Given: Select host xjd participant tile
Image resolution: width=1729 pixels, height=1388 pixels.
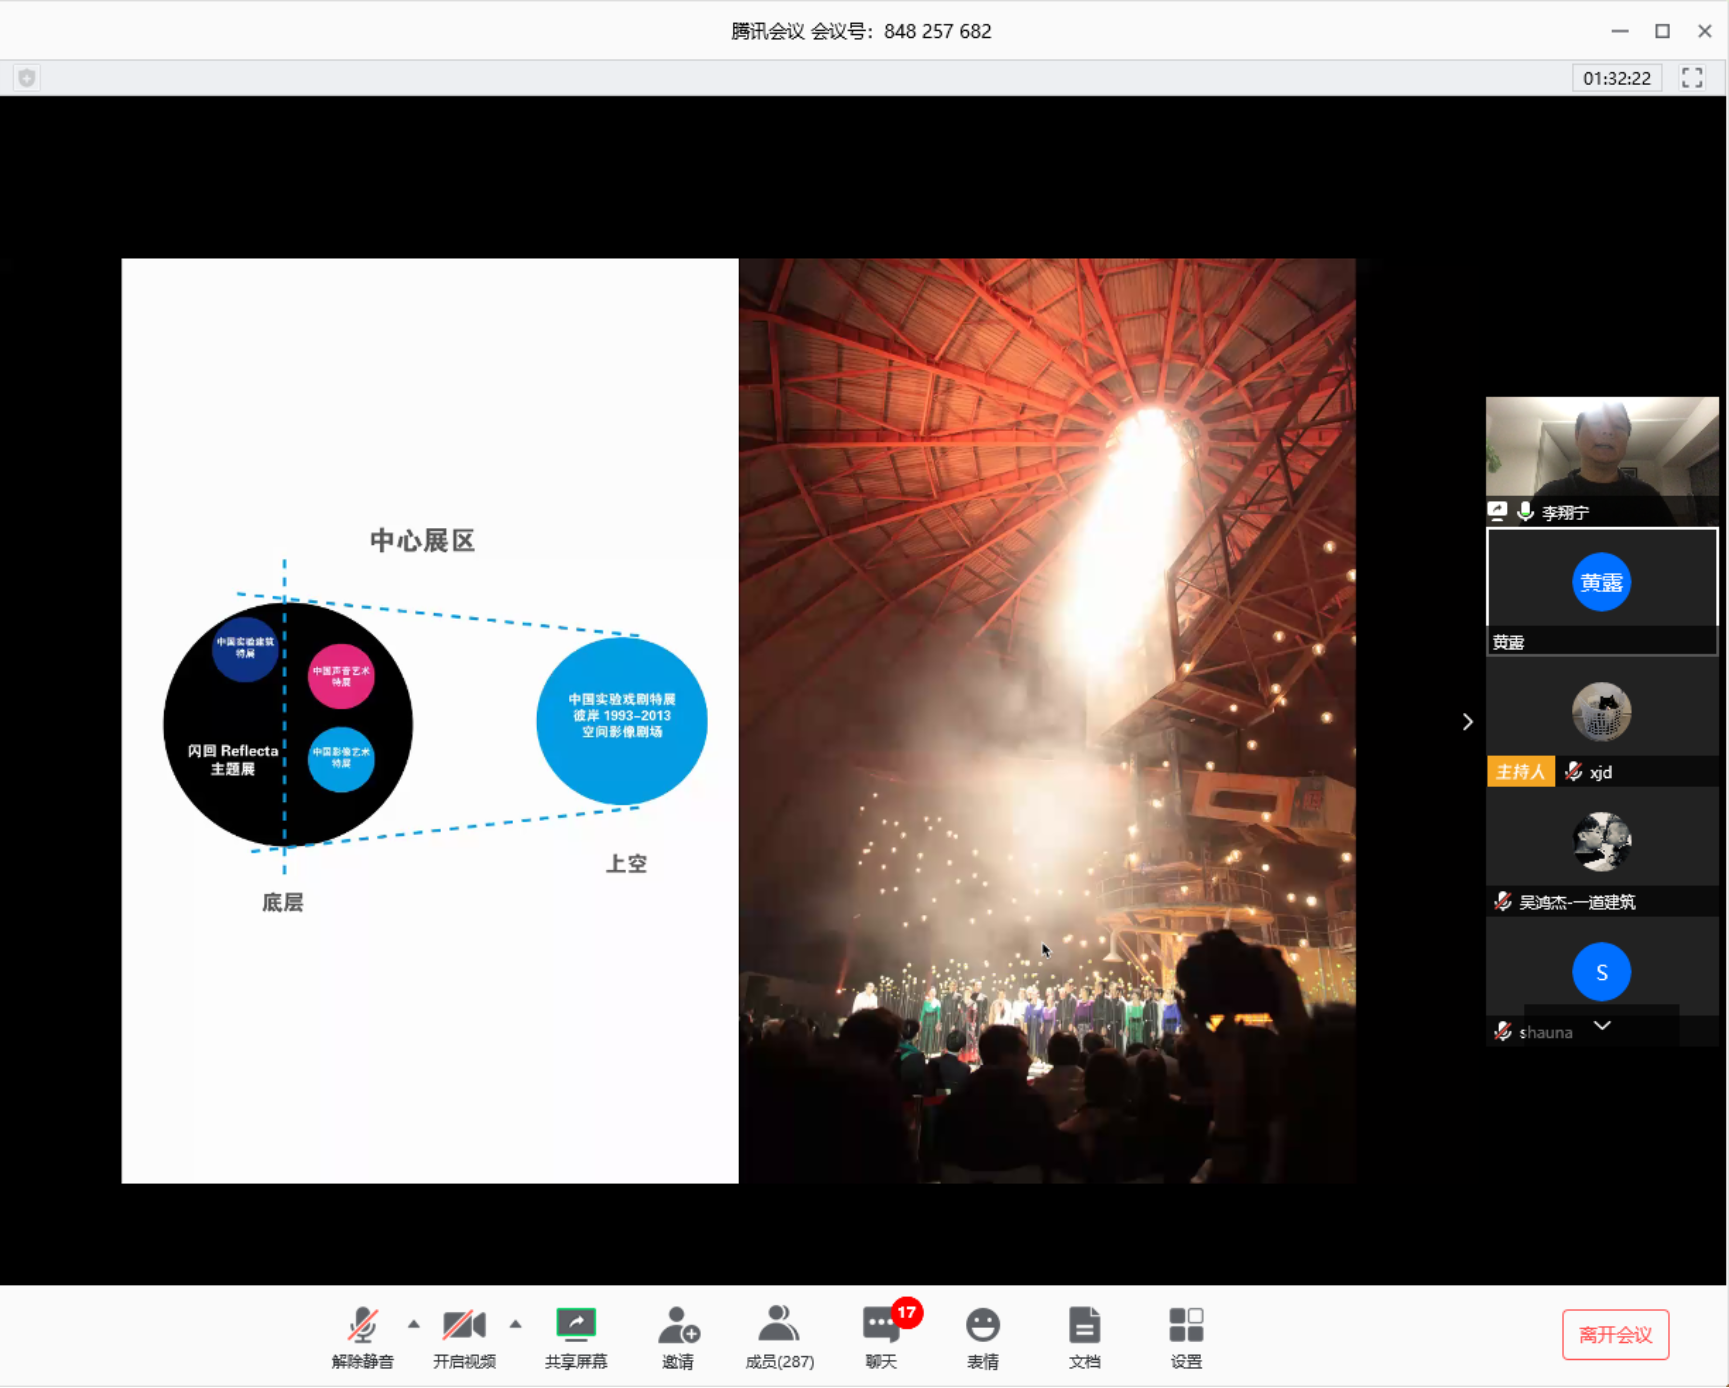Looking at the screenshot, I should [1601, 722].
